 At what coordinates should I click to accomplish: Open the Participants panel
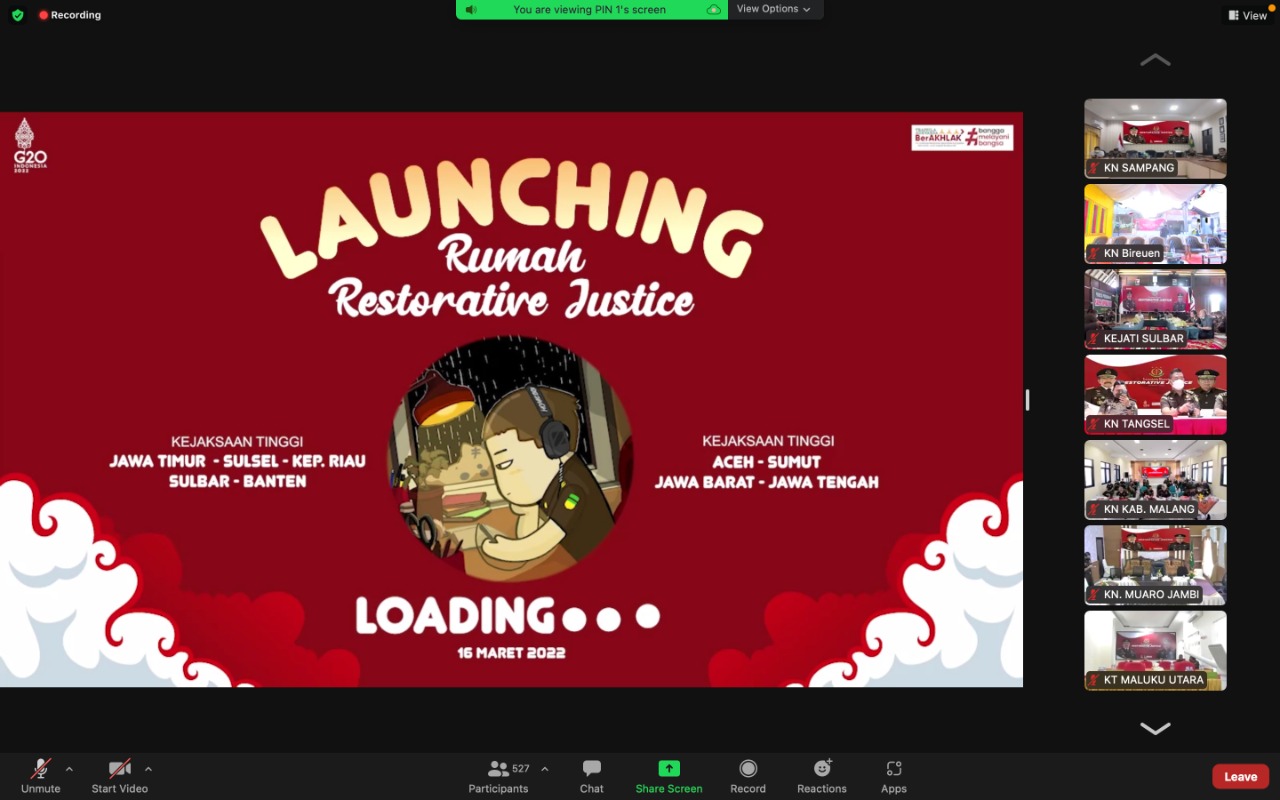[x=498, y=775]
